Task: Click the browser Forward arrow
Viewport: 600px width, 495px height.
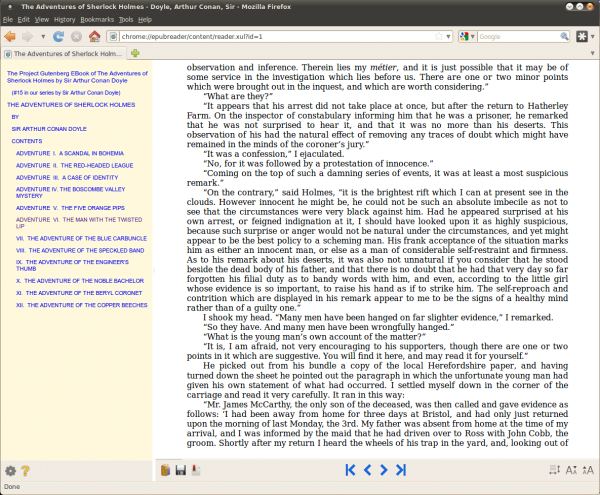Action: 28,37
